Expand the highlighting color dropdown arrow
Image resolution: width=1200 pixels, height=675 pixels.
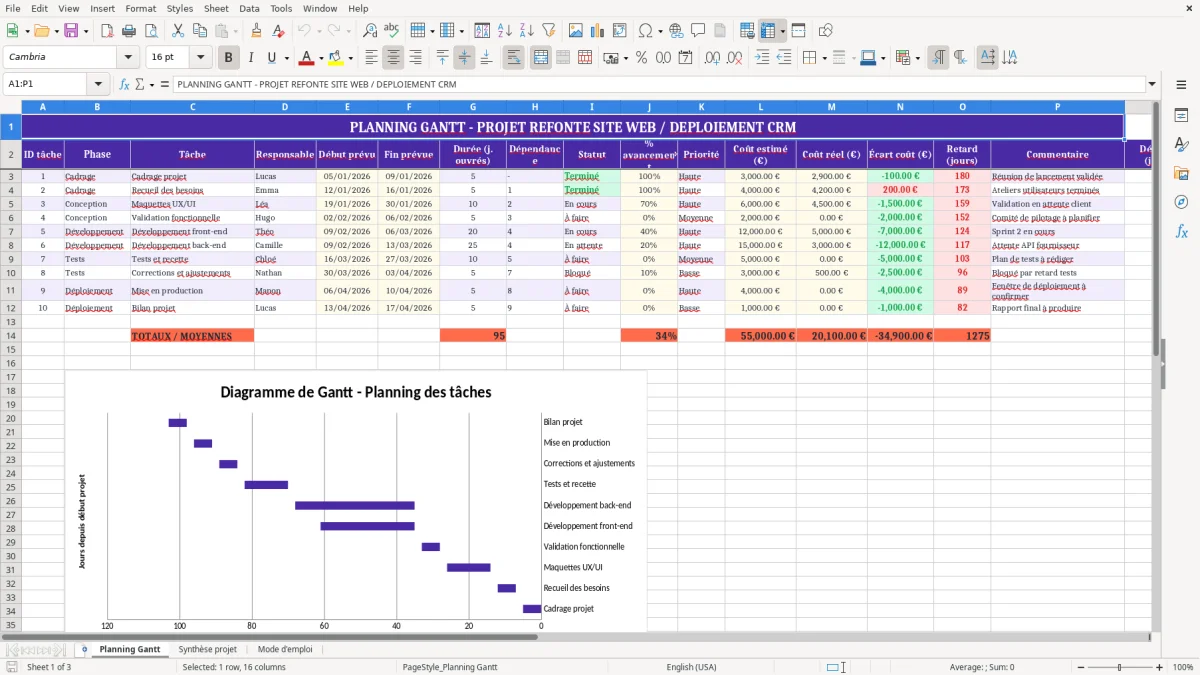pos(349,58)
